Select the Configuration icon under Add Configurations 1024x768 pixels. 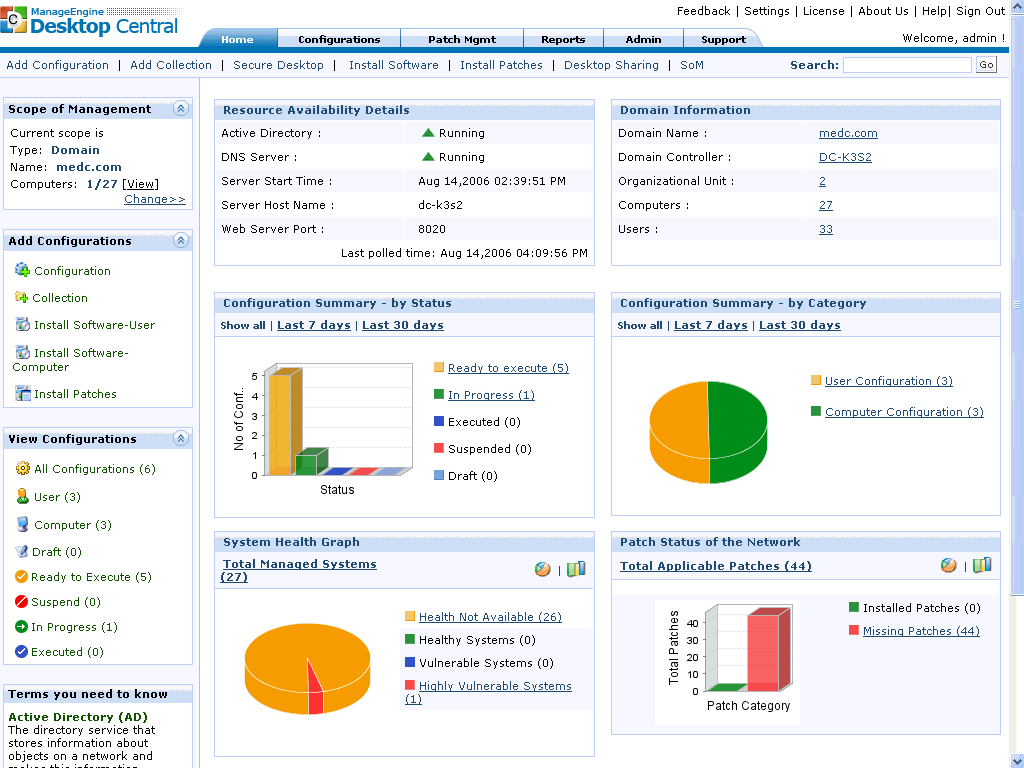[x=21, y=270]
